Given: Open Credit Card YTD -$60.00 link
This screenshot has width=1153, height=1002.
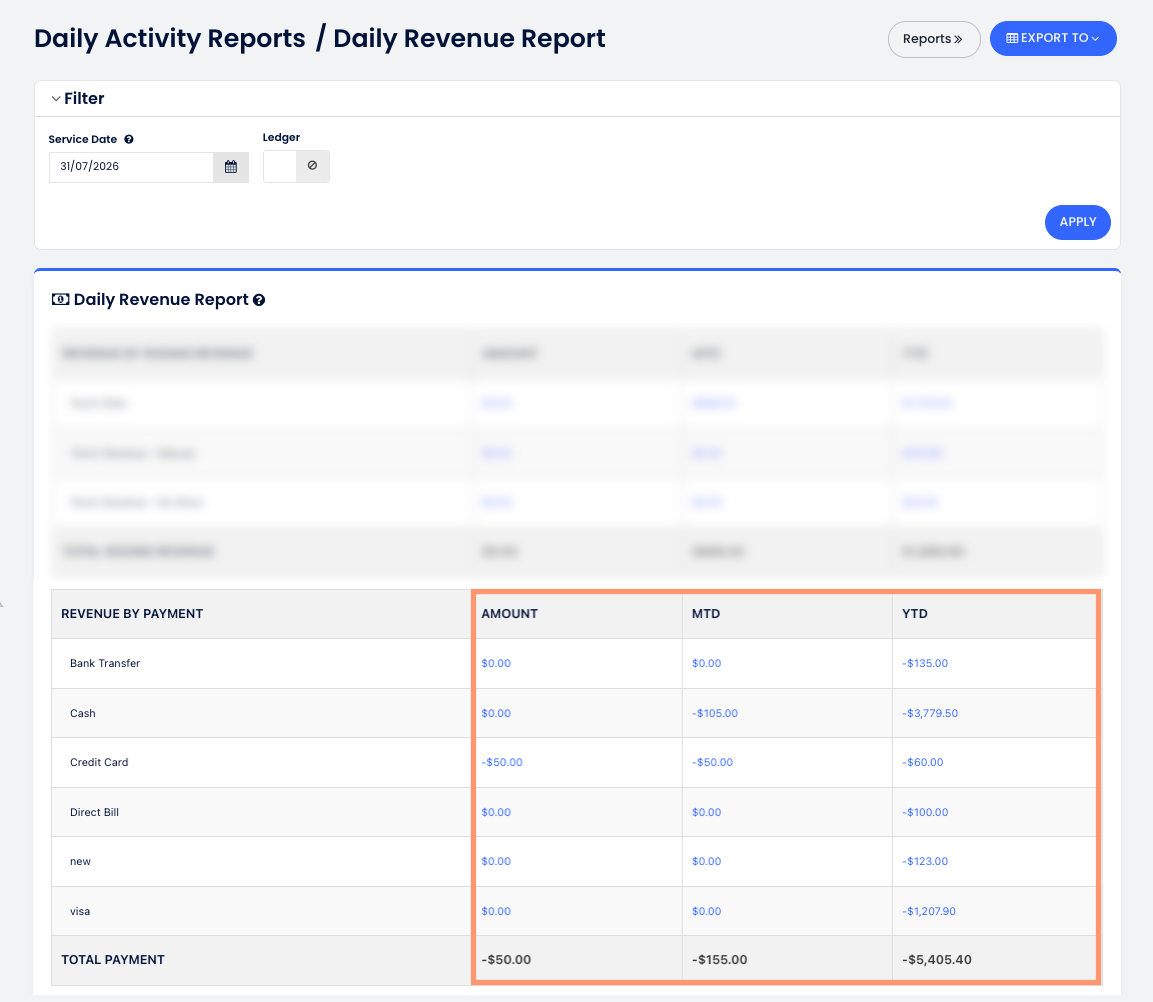Looking at the screenshot, I should tap(923, 762).
